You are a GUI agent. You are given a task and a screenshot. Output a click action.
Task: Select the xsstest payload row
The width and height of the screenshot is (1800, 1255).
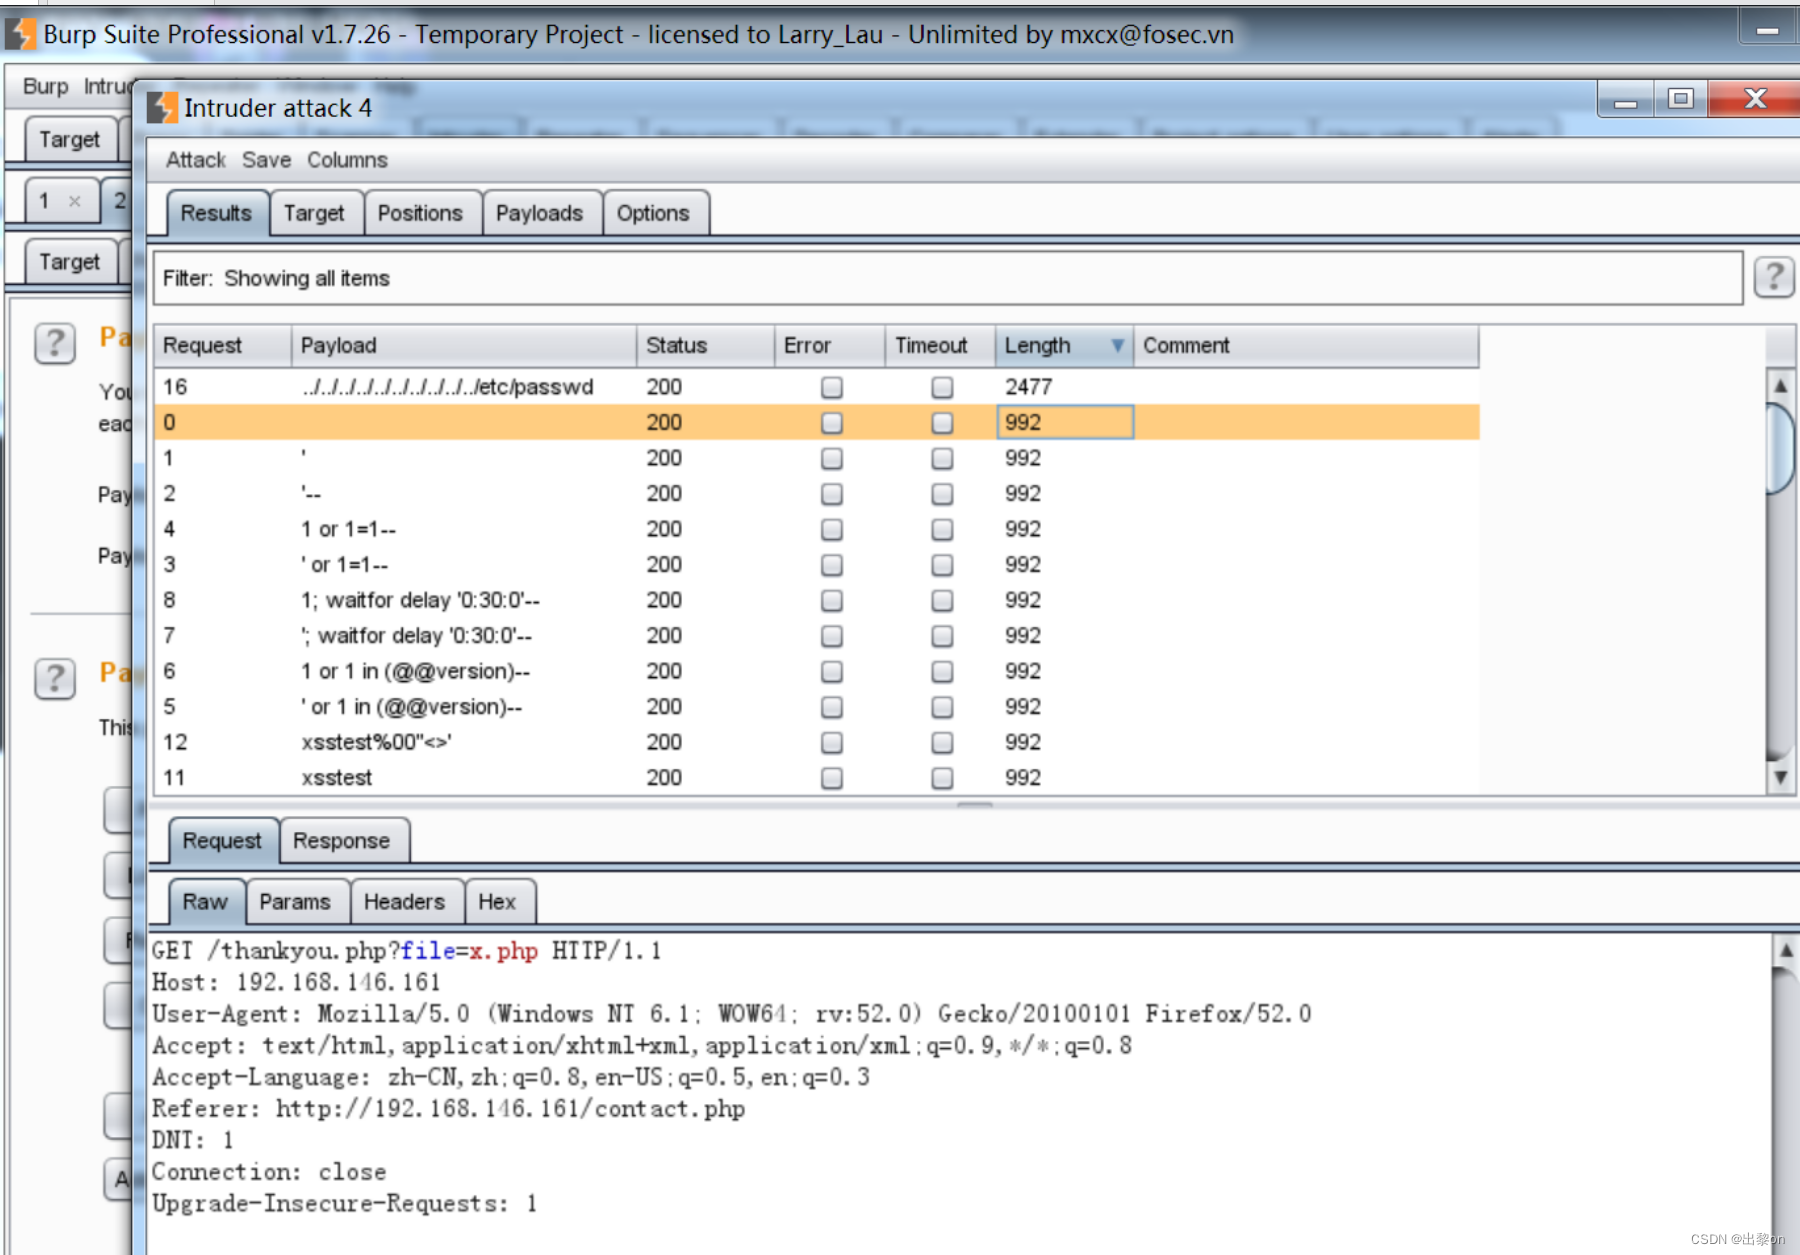[817, 778]
